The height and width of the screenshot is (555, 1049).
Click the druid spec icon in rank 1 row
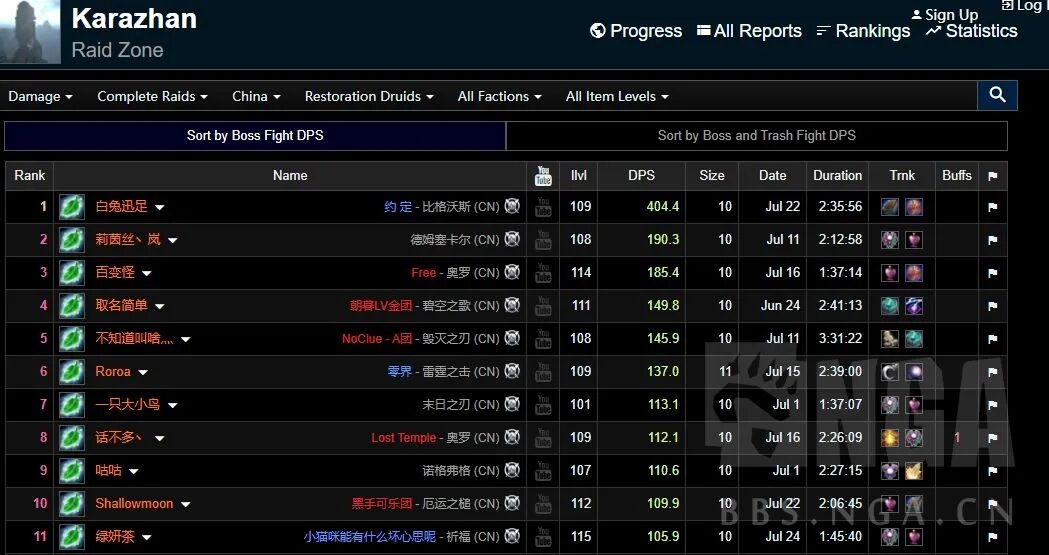[72, 207]
